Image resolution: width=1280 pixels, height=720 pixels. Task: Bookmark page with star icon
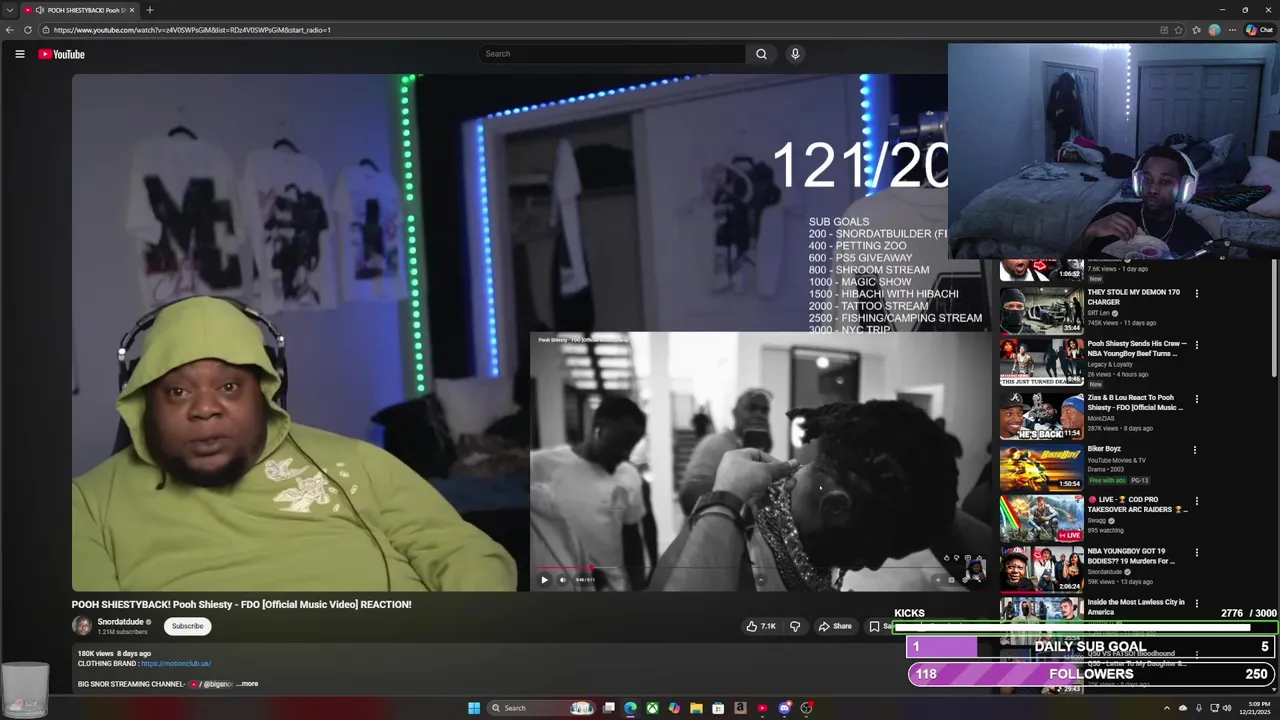[x=1179, y=30]
